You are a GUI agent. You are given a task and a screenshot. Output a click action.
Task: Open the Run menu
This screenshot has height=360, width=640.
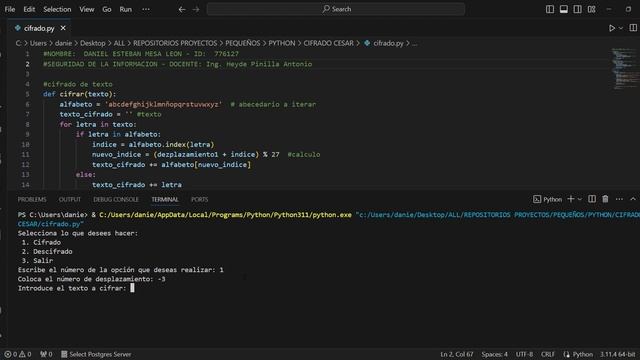126,9
